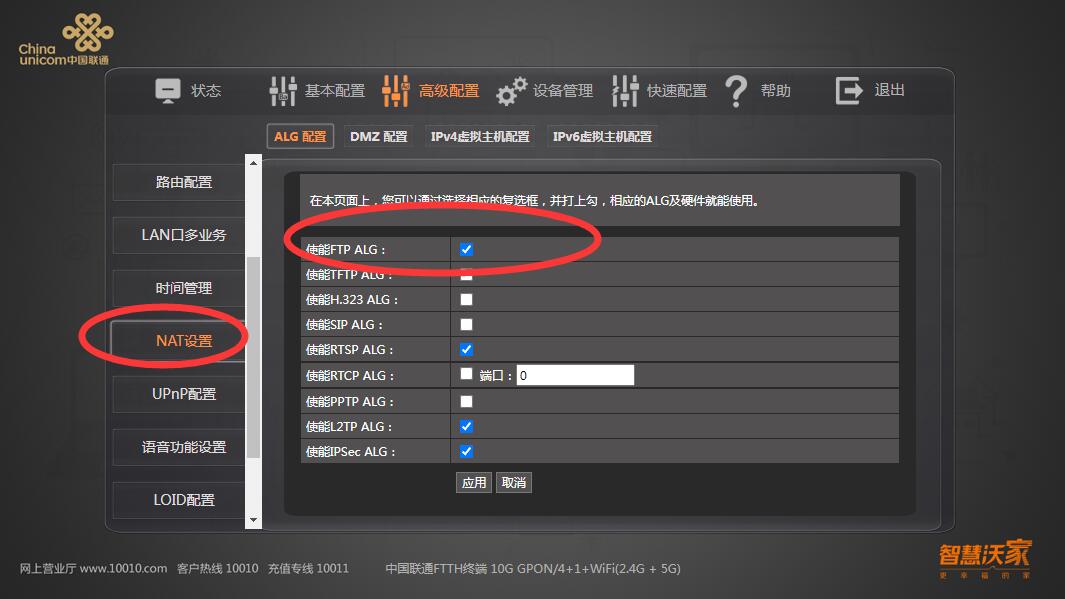Image resolution: width=1065 pixels, height=599 pixels.
Task: Click the question mark 帮助 icon
Action: pos(737,91)
